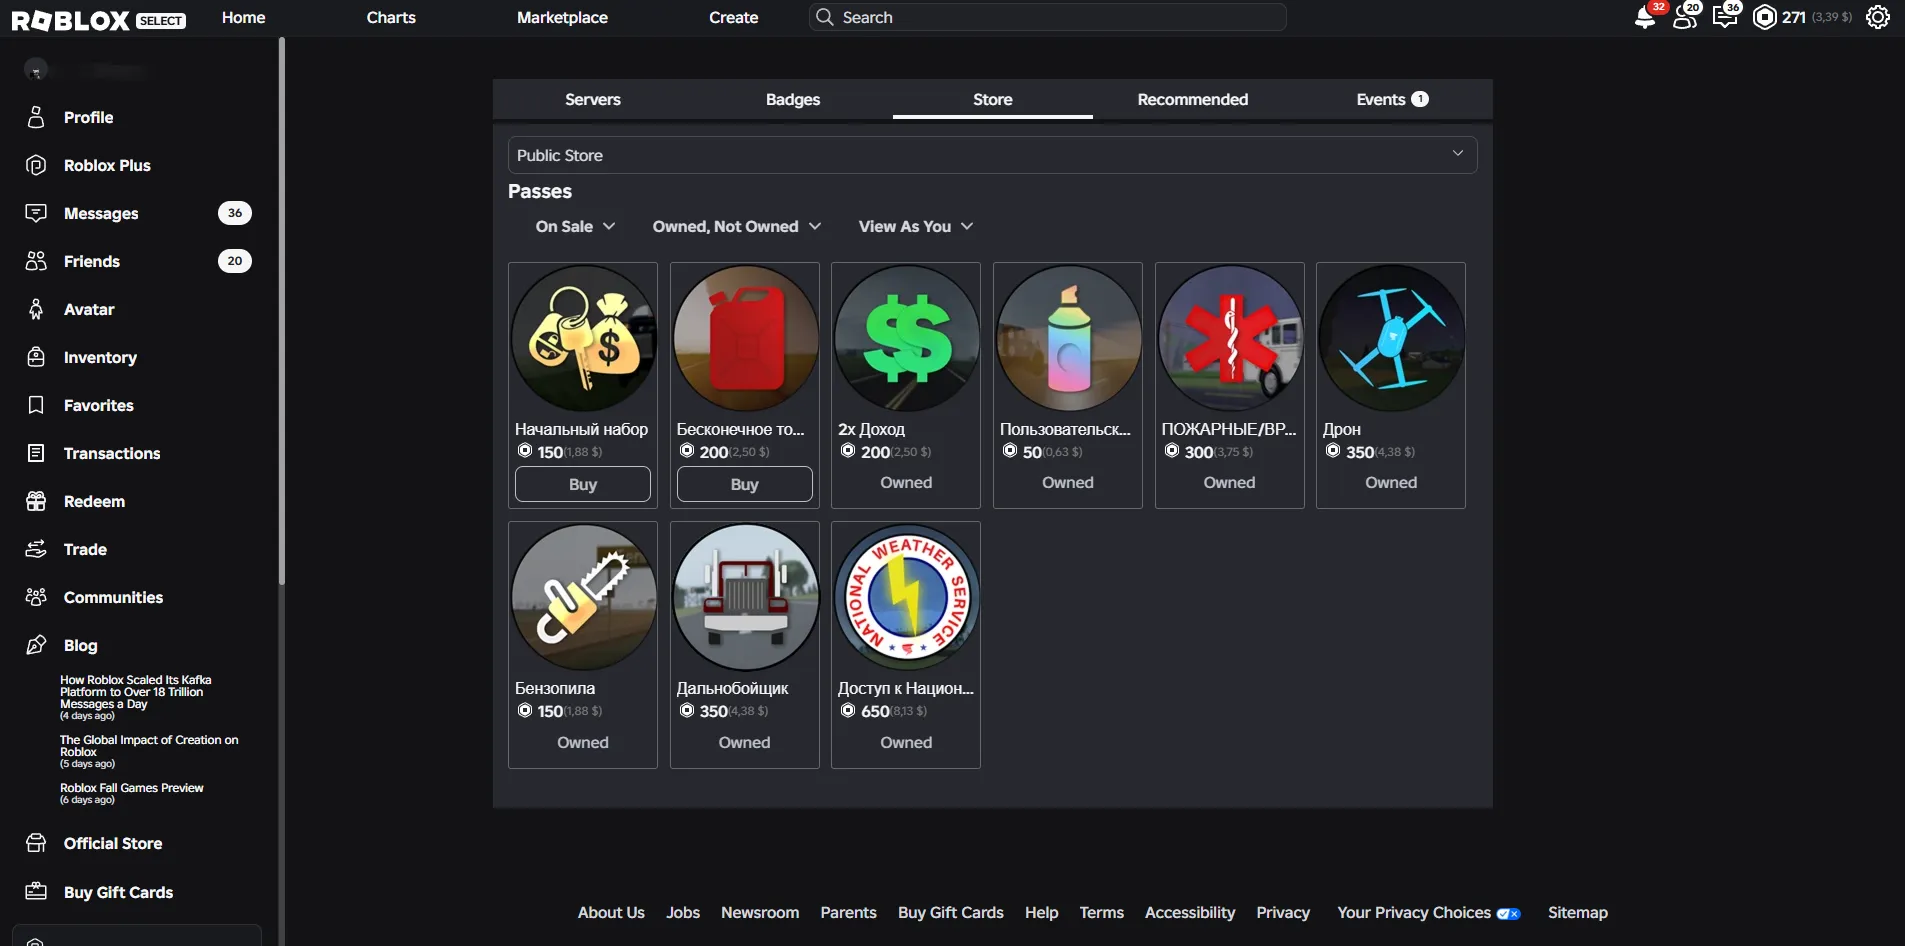Expand the View As You dropdown
The width and height of the screenshot is (1905, 946).
pos(915,226)
